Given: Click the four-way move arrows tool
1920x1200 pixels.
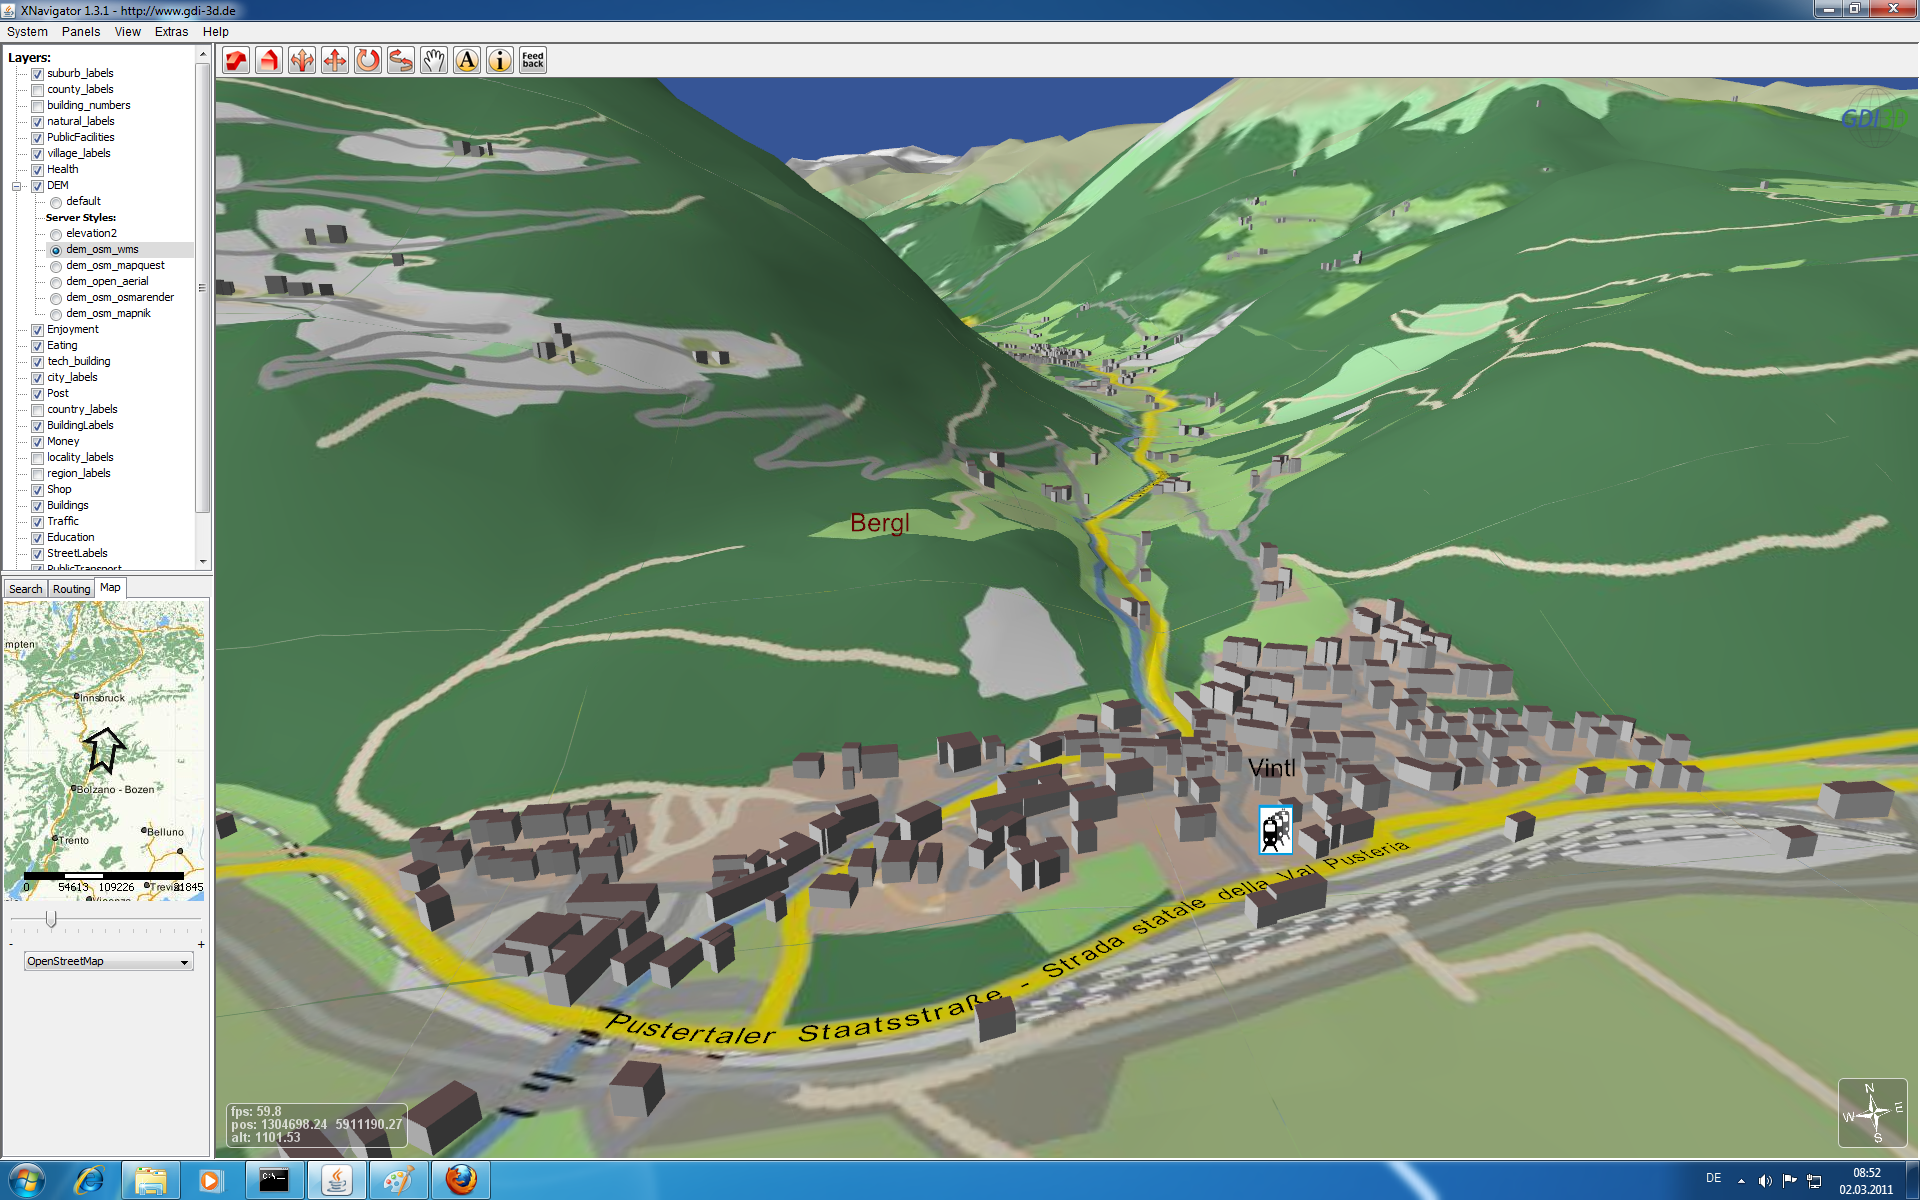Looking at the screenshot, I should tap(335, 61).
